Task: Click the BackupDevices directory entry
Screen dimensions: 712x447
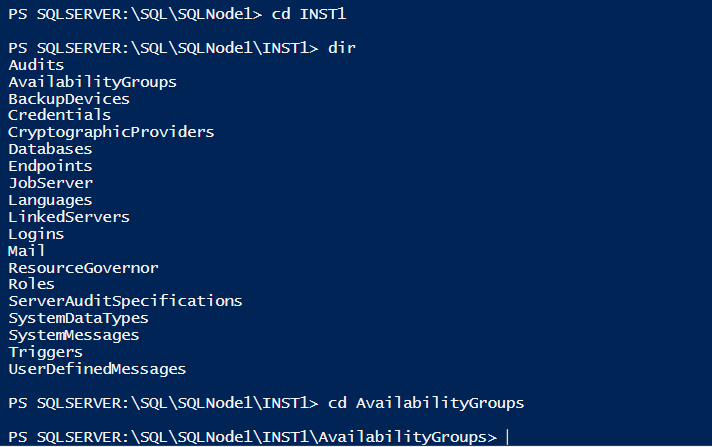Action: (x=68, y=99)
